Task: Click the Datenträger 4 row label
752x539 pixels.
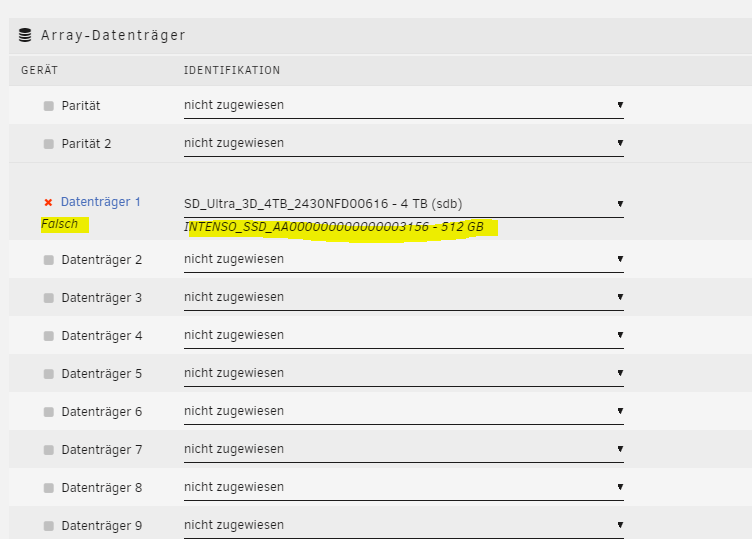Action: point(102,336)
